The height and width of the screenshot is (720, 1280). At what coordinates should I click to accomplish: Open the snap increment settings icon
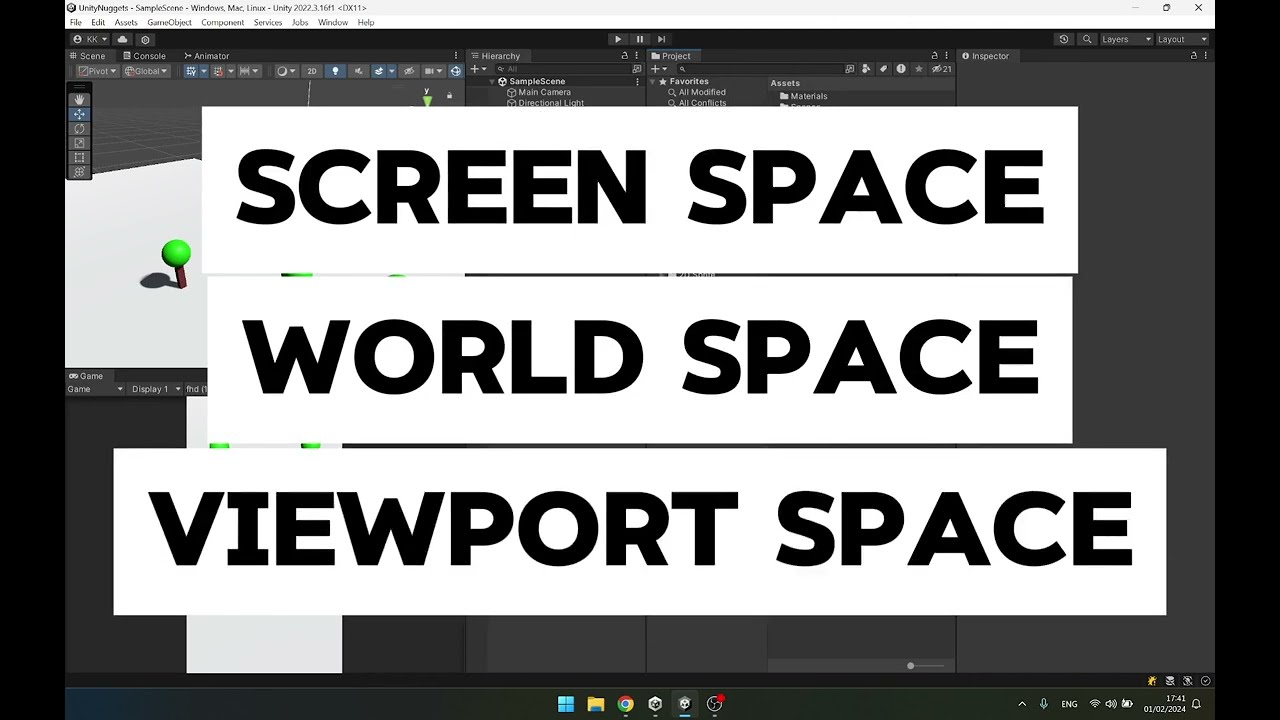pos(248,71)
